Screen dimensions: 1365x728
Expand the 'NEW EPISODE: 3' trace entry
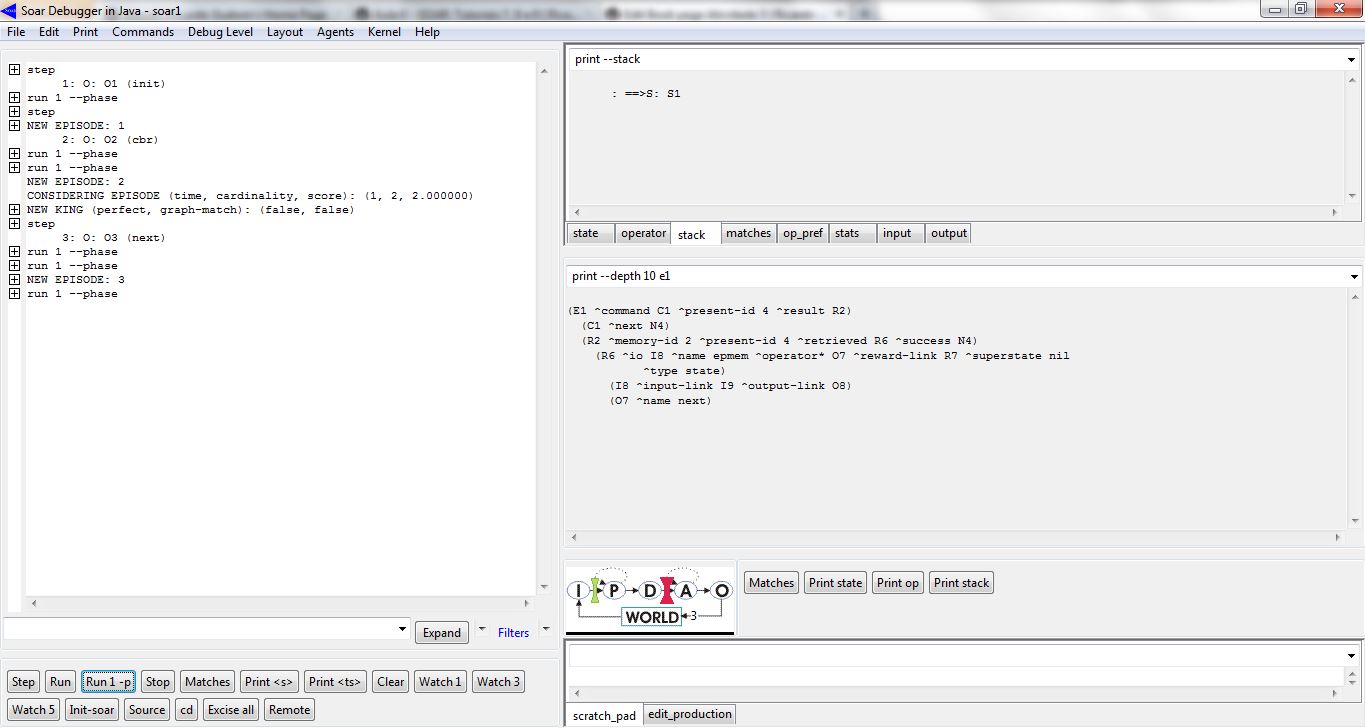(15, 280)
